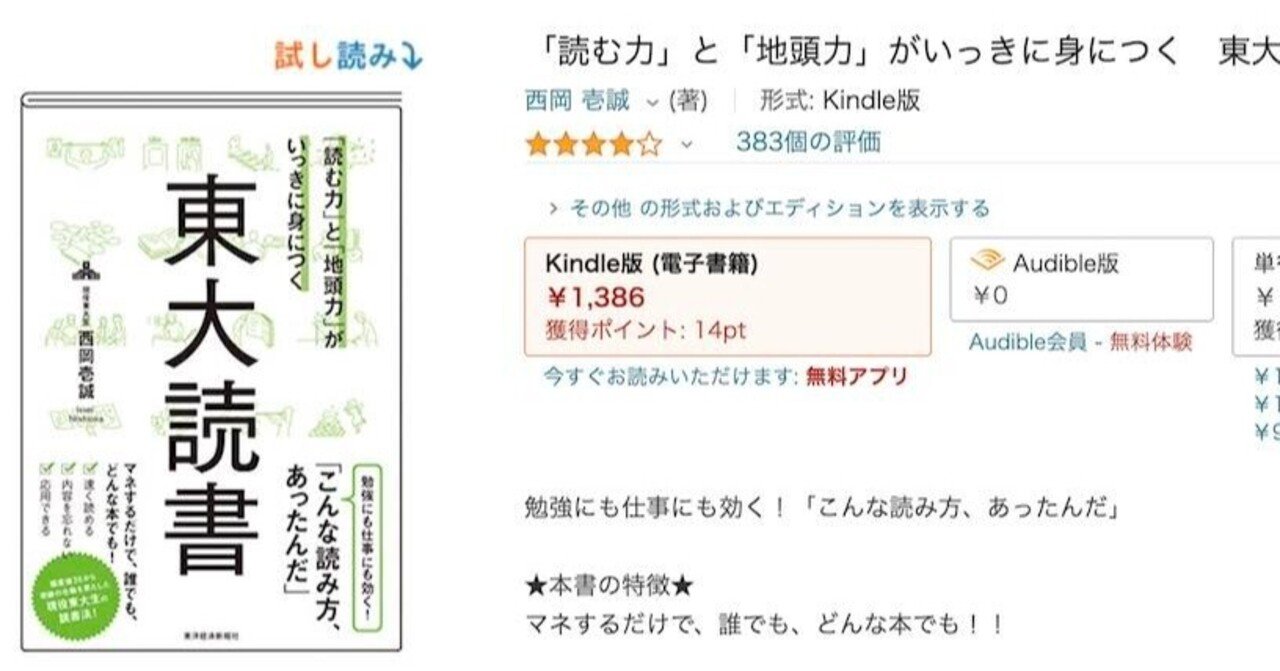
Task: Click the Audible会員 - 無料体験 link
Action: click(x=1080, y=342)
